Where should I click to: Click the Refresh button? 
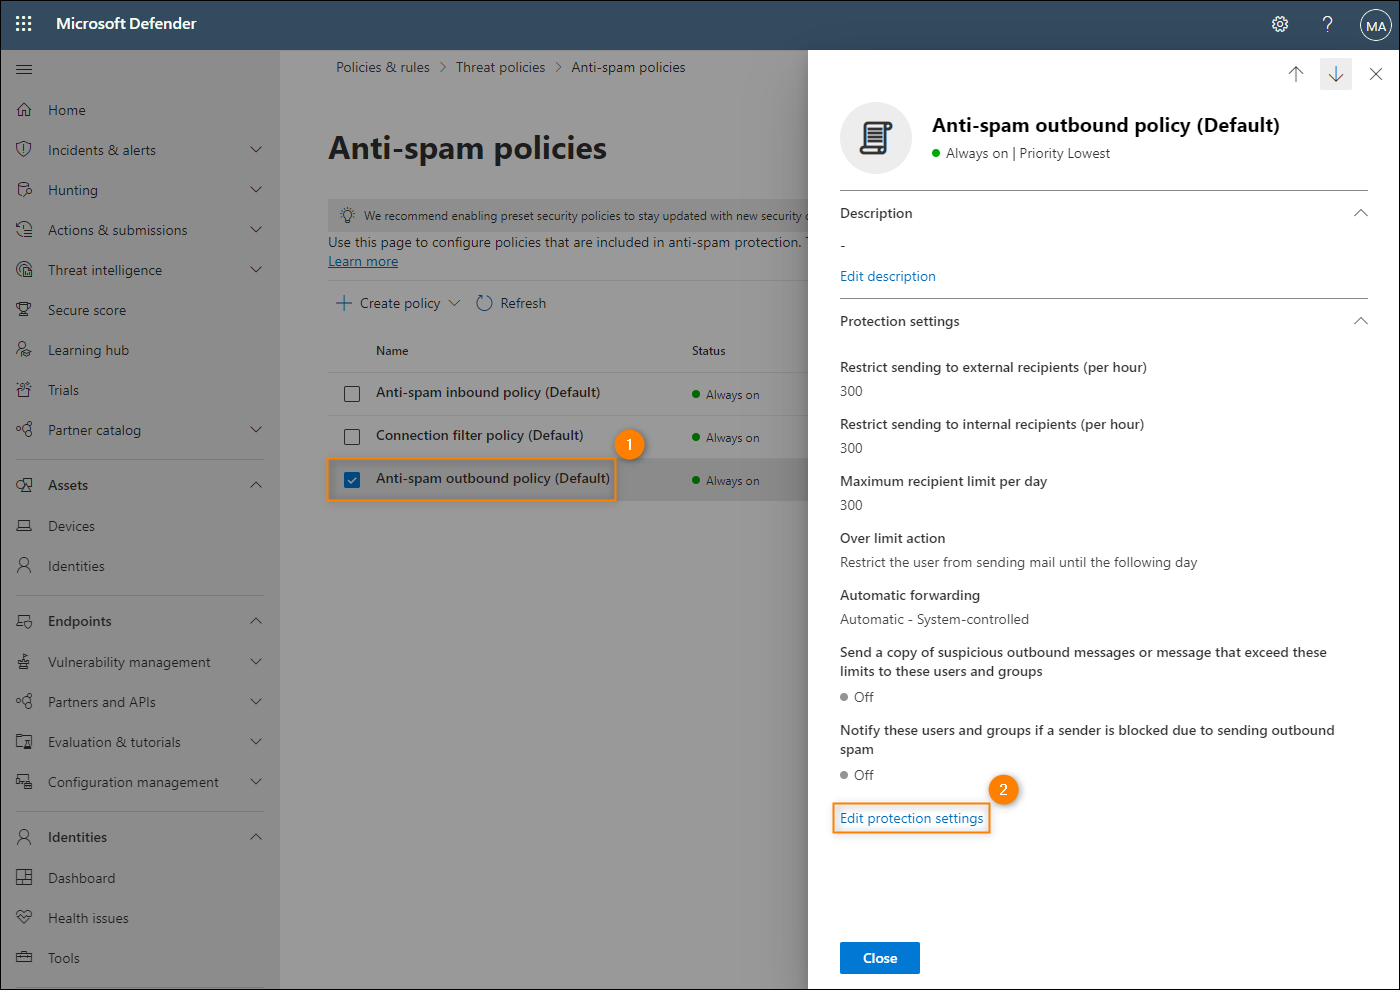click(511, 303)
